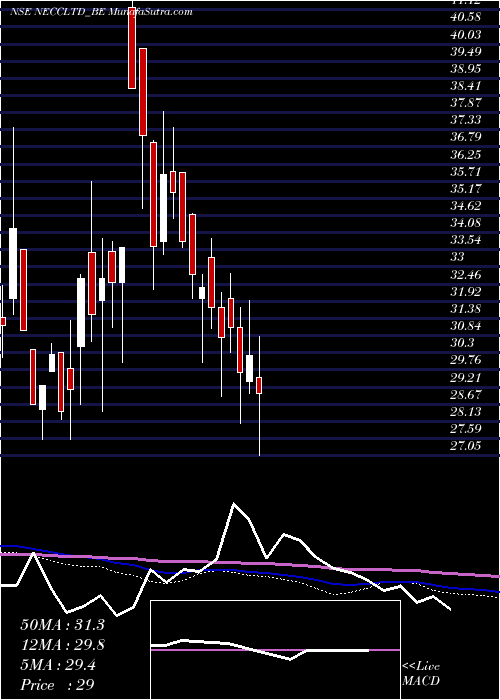Pick the 38.95 price level label

pyautogui.click(x=467, y=69)
